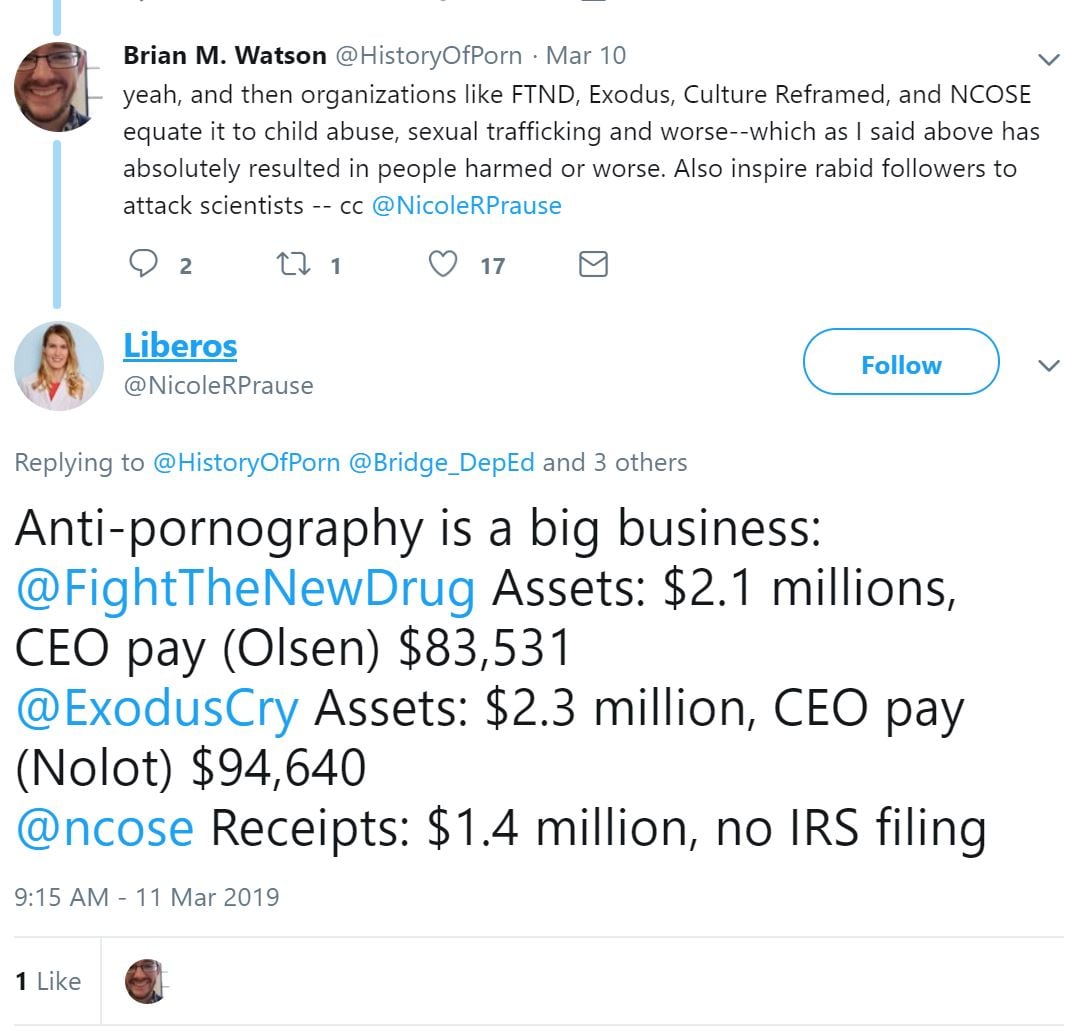Expand options chevron on Brian's tweet
The height and width of the screenshot is (1036, 1088).
click(x=1049, y=59)
